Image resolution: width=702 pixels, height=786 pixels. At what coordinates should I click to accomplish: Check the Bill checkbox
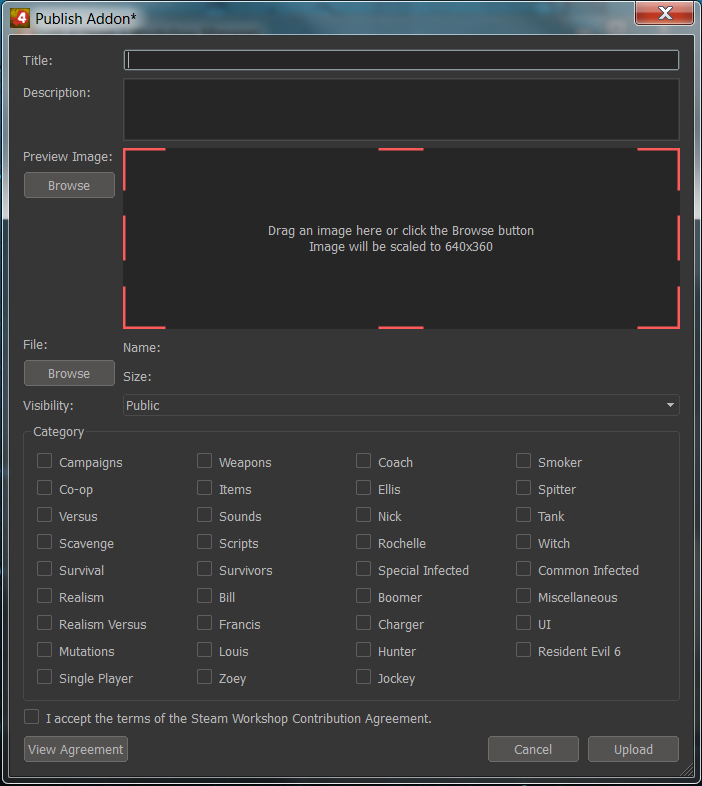point(205,596)
